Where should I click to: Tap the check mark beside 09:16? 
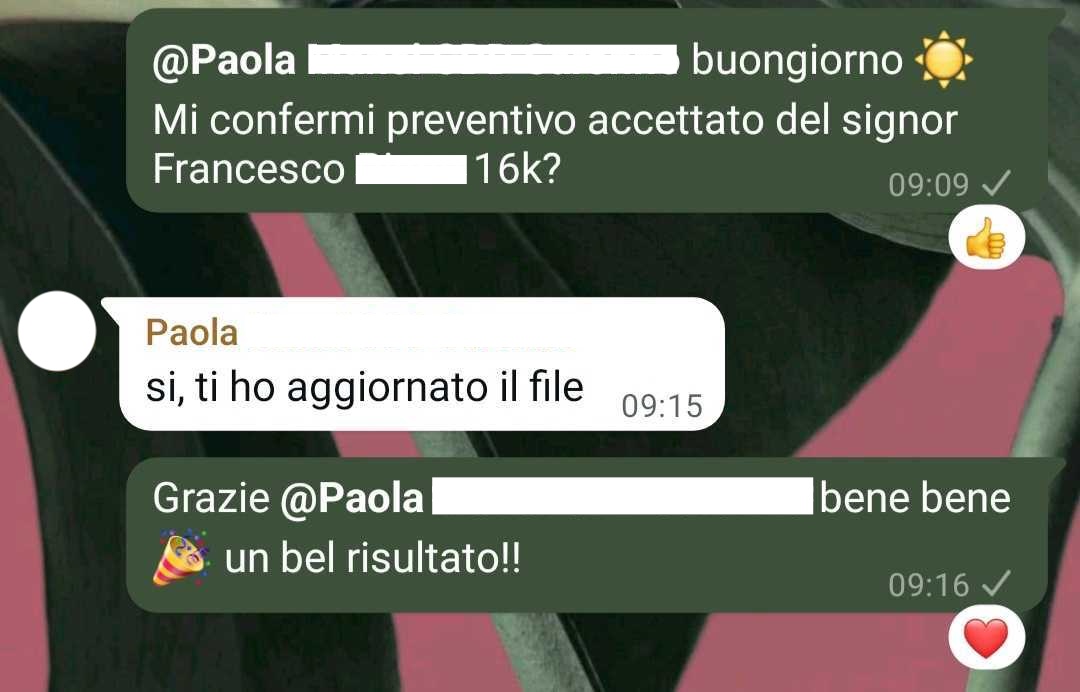(995, 584)
